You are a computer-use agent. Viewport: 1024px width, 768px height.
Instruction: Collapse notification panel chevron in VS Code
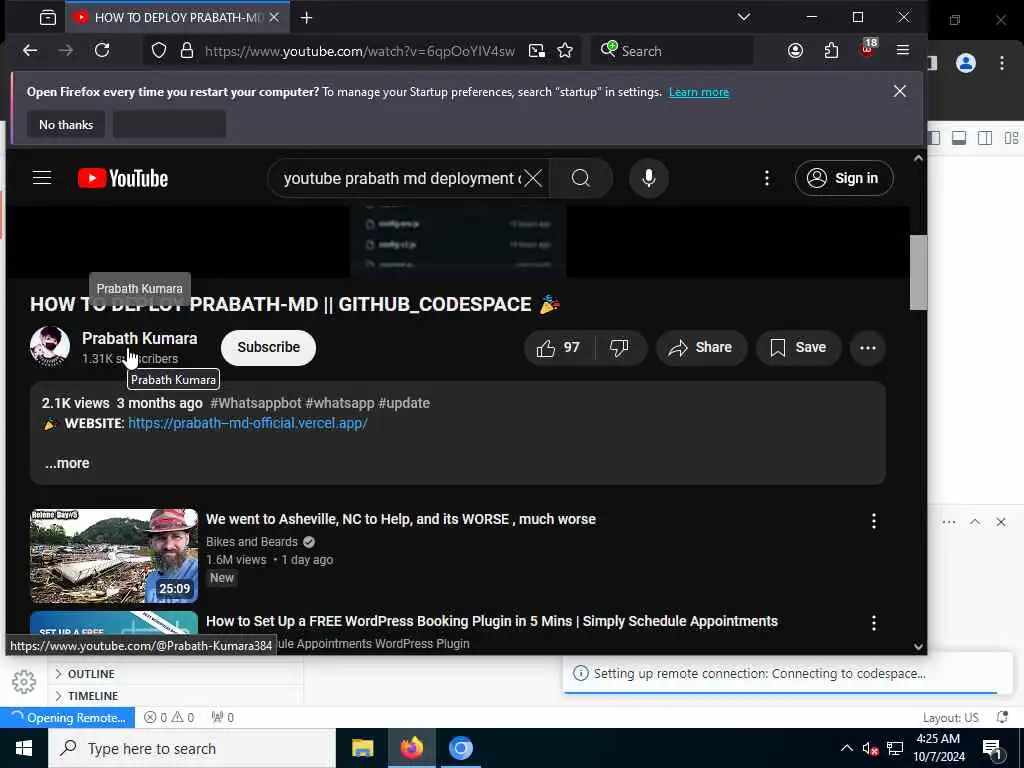[x=975, y=522]
